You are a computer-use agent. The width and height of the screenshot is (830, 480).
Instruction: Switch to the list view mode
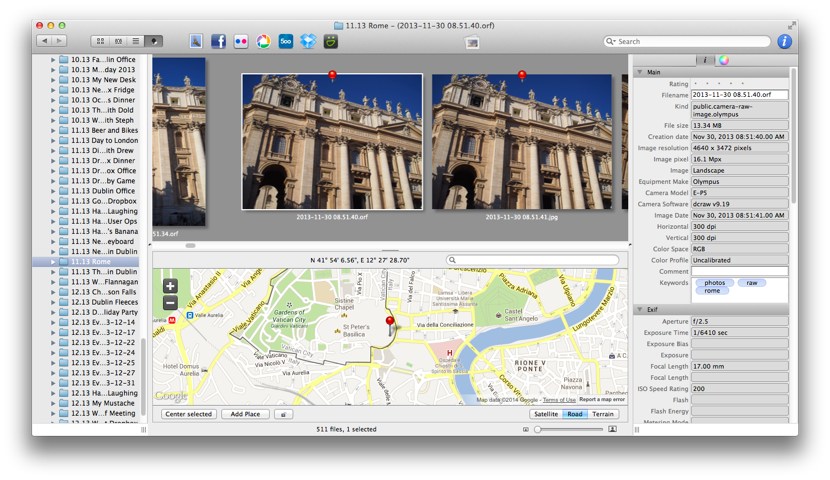click(x=136, y=41)
